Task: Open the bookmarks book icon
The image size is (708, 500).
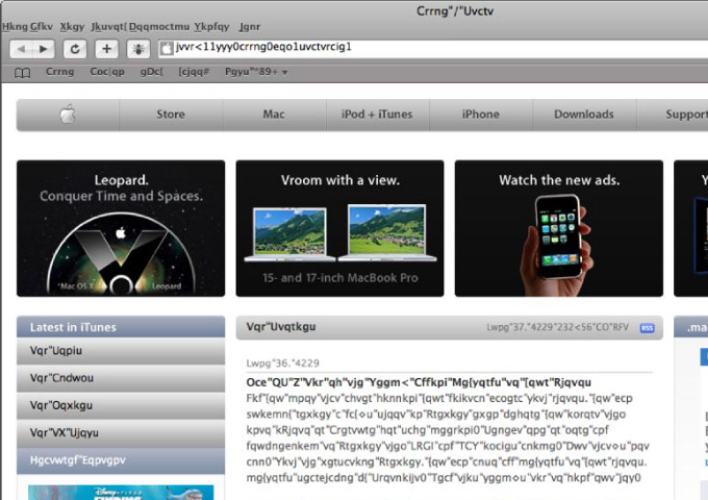Action: tap(23, 72)
